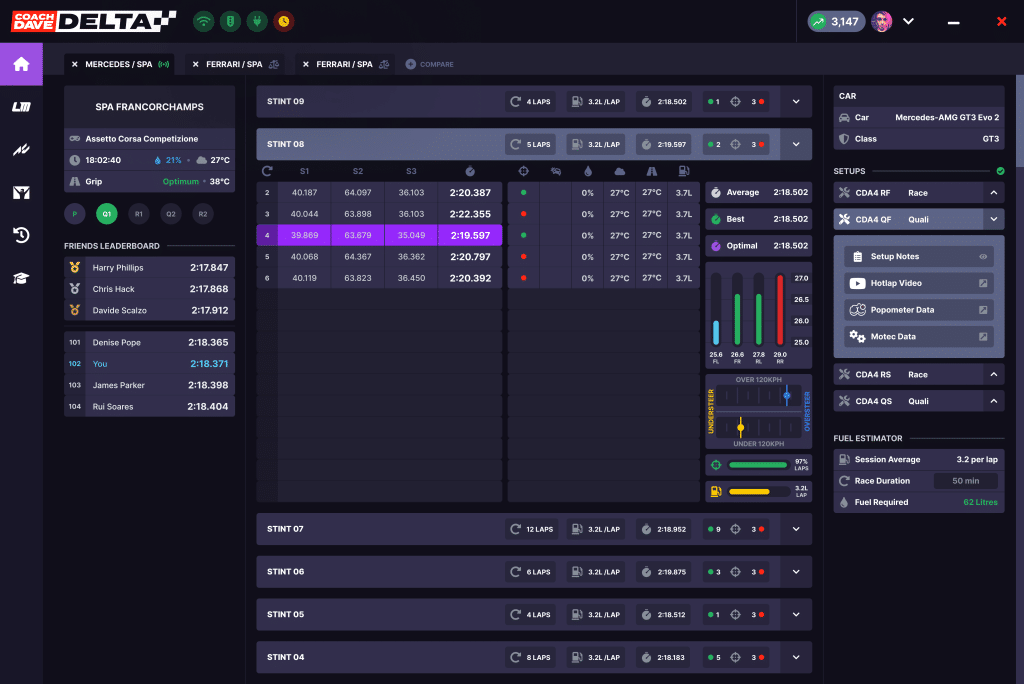The width and height of the screenshot is (1024, 684).
Task: Select the R1 session filter
Action: click(138, 214)
